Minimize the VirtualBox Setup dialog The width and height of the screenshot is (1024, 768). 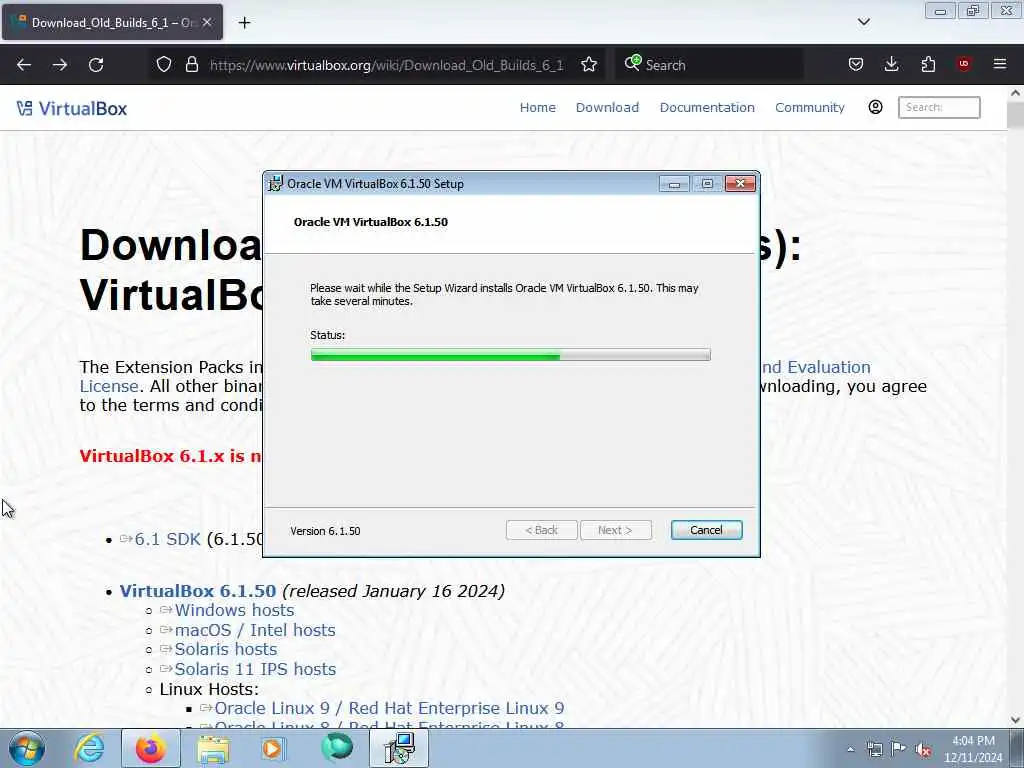click(674, 184)
